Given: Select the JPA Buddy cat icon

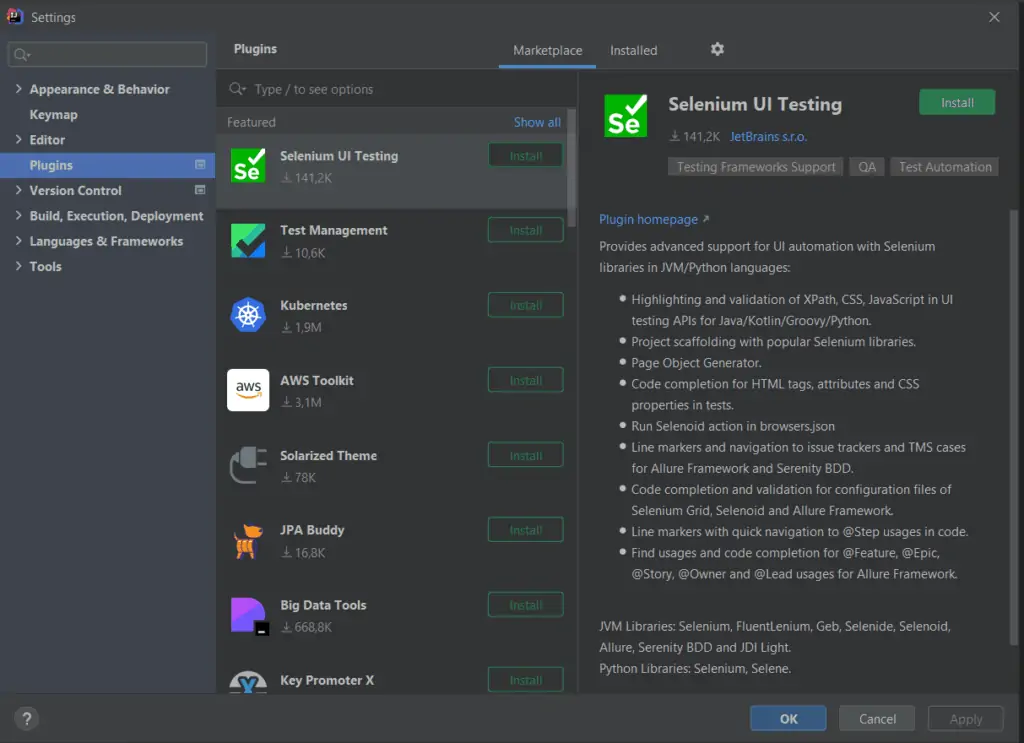Looking at the screenshot, I should point(248,539).
